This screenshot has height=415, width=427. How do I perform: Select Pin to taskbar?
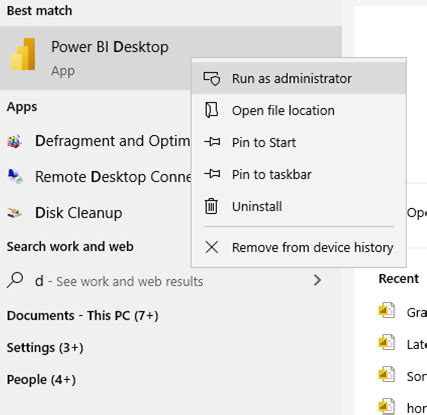coord(299,174)
